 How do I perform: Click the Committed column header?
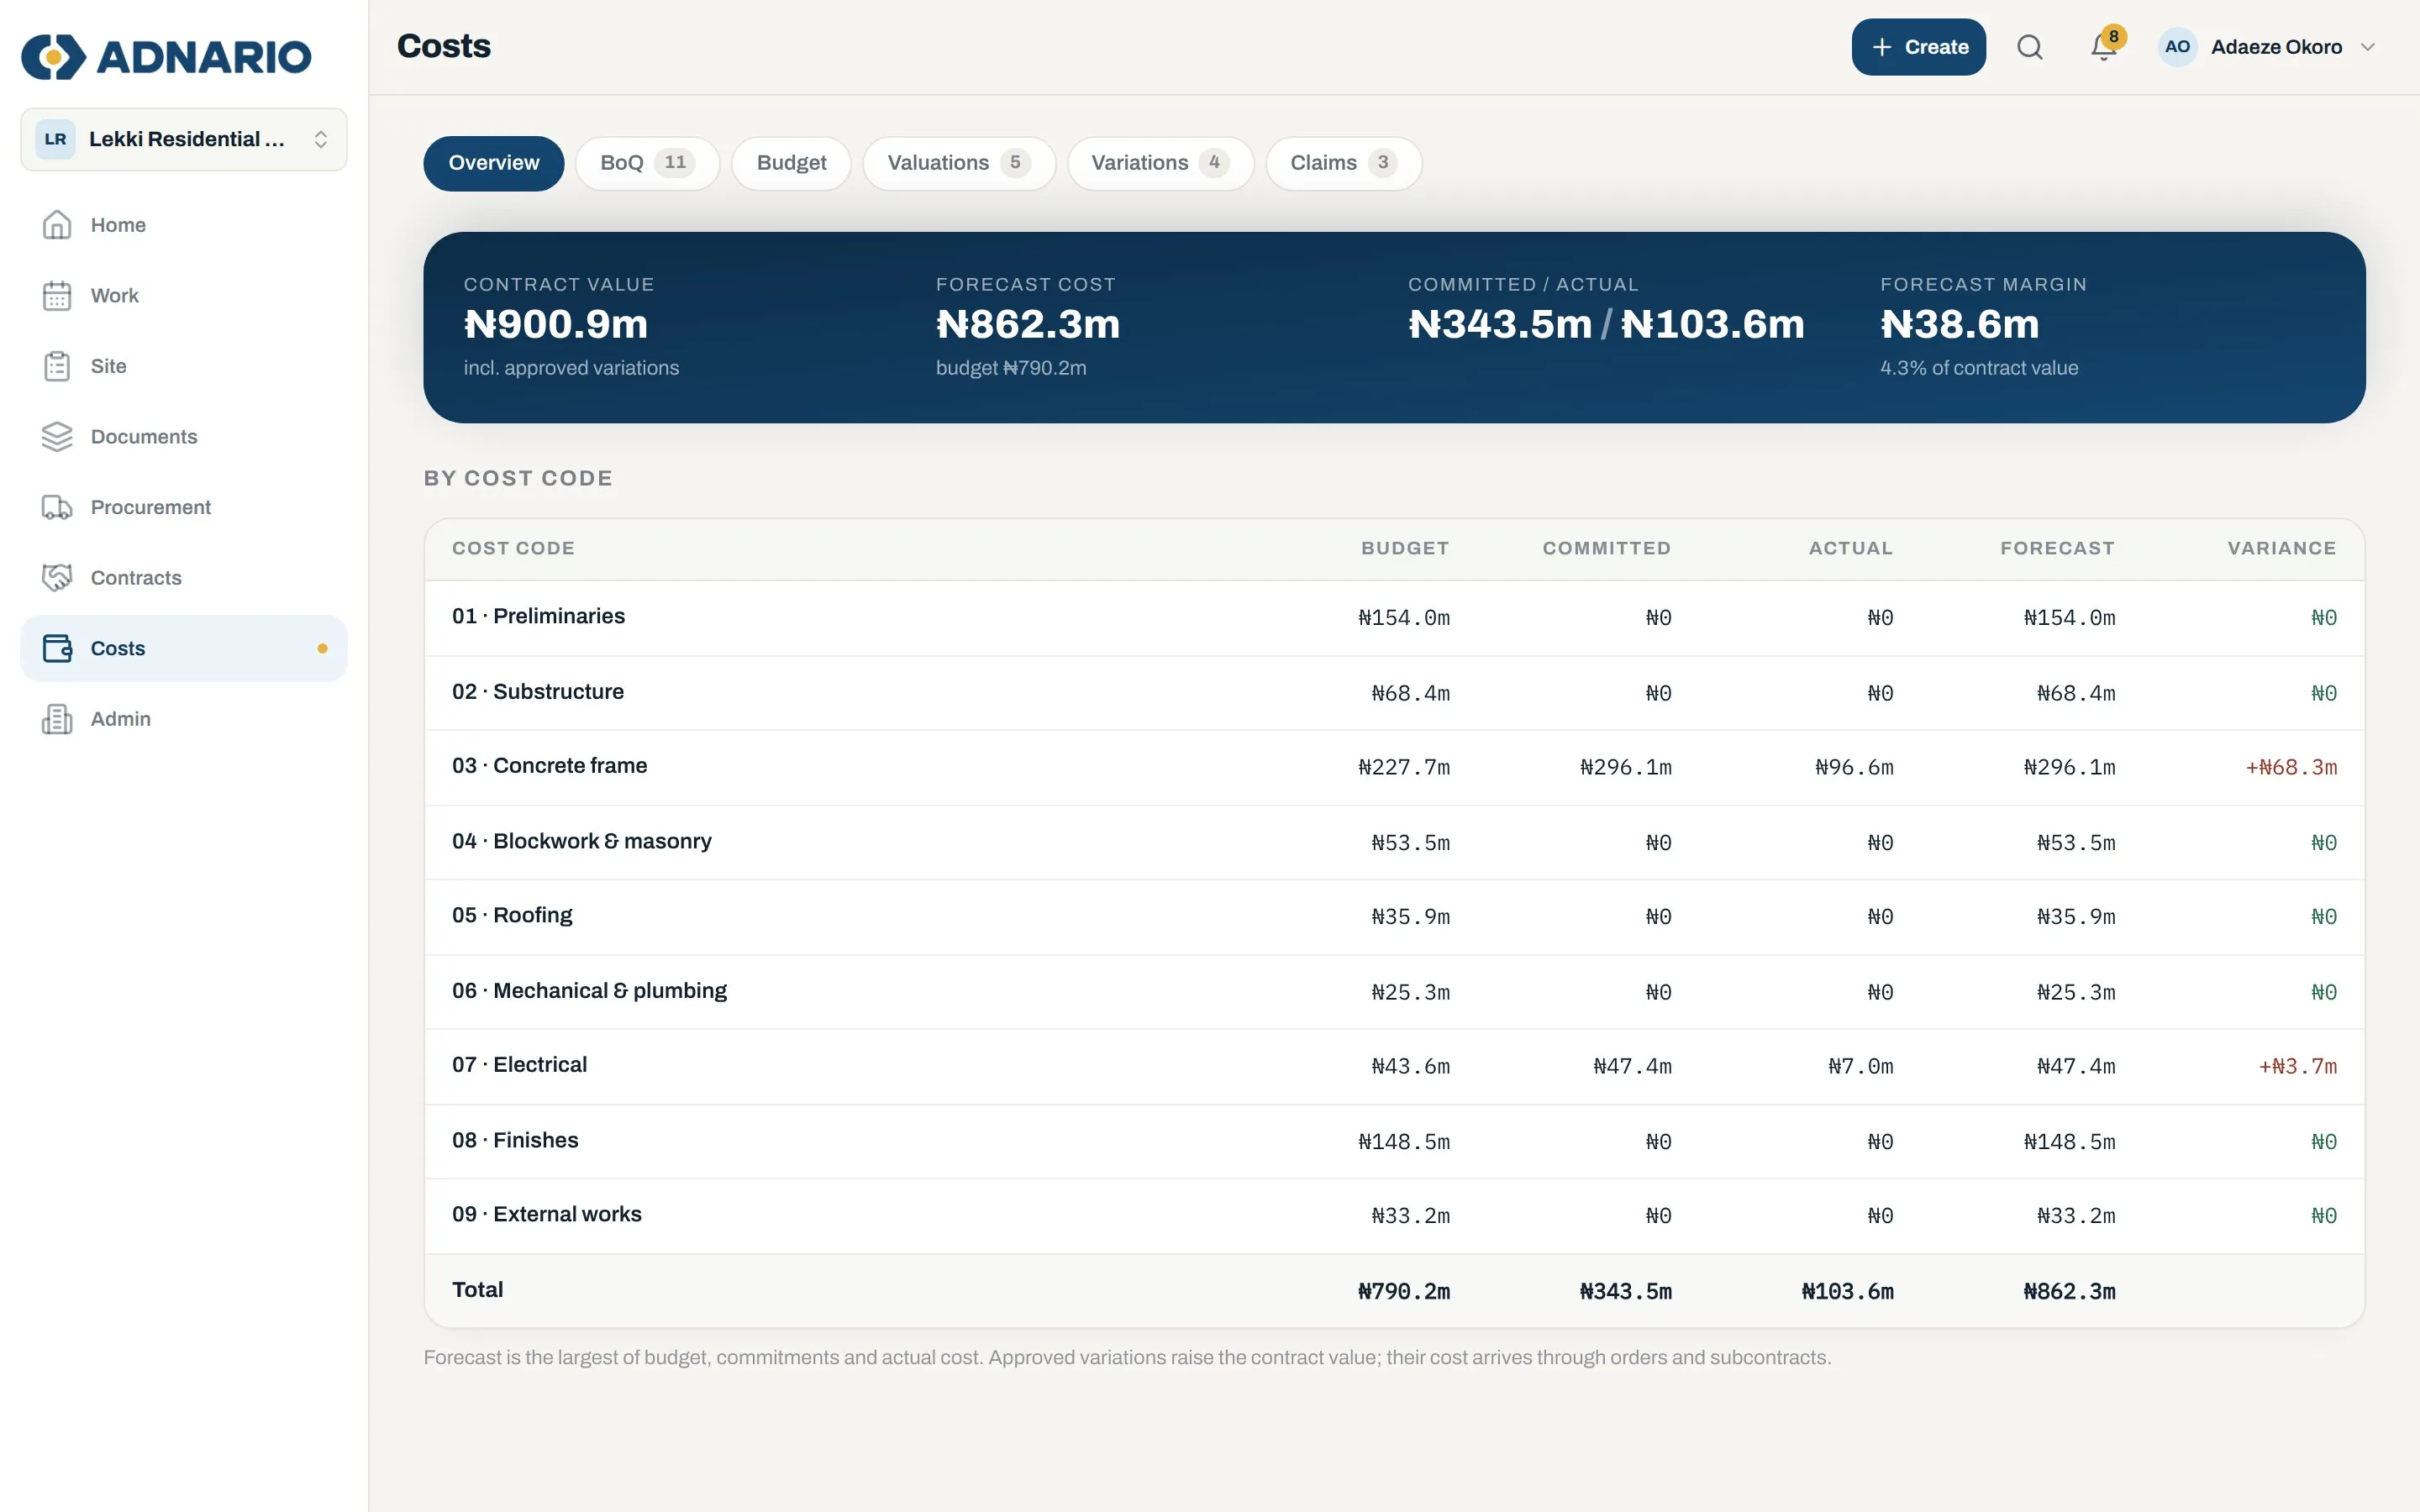pyautogui.click(x=1606, y=548)
